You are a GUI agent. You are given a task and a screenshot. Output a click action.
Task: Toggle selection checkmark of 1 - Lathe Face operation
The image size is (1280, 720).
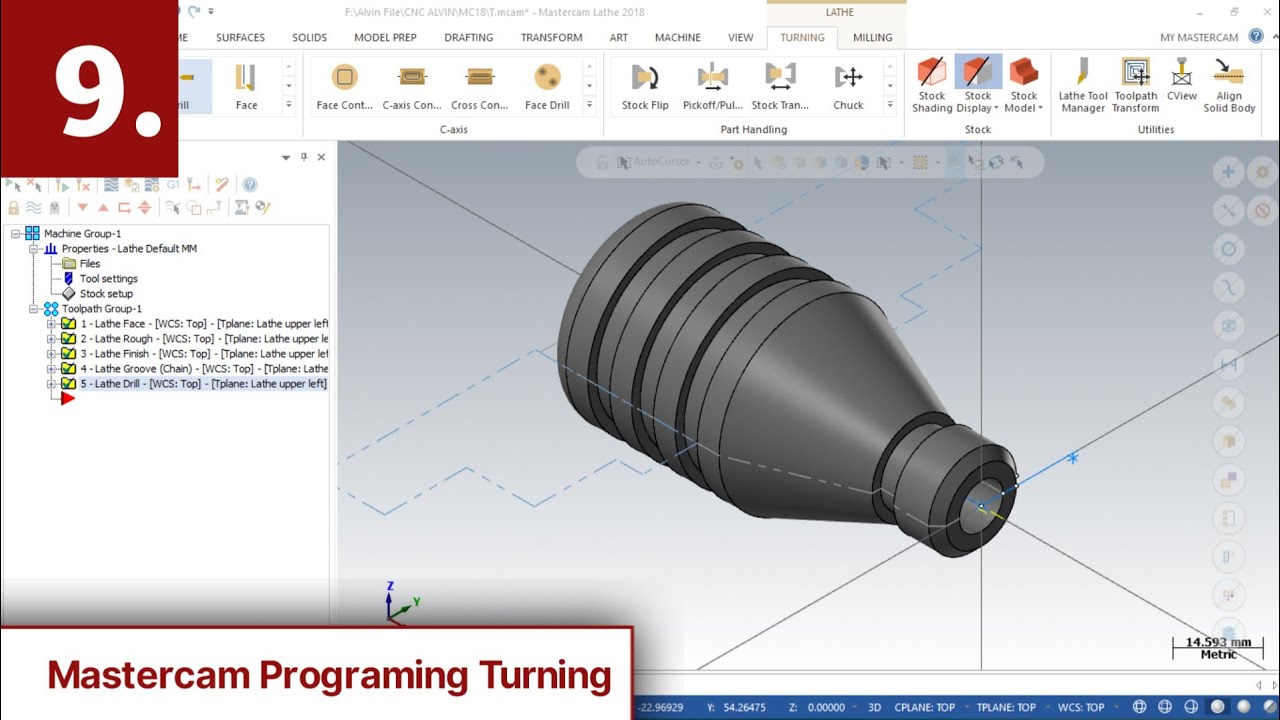[x=68, y=324]
